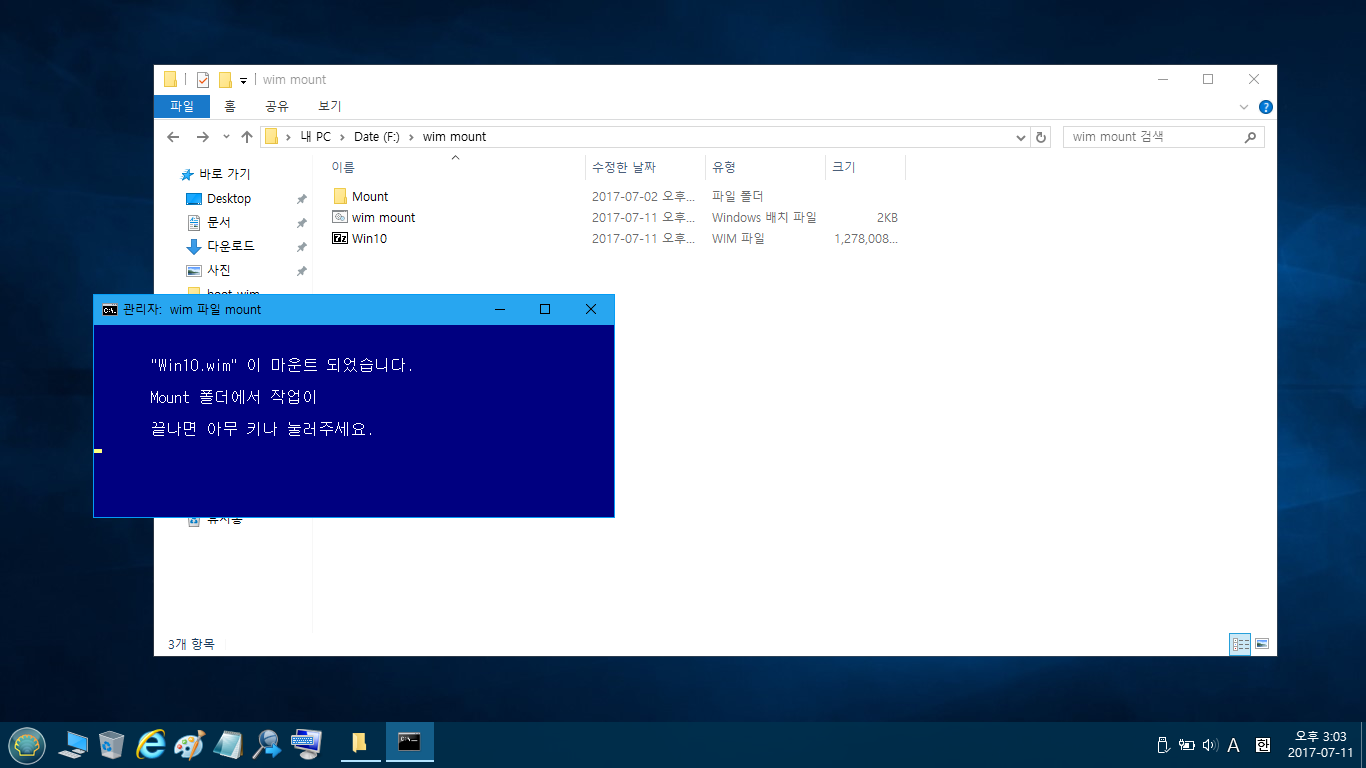Image resolution: width=1366 pixels, height=768 pixels.
Task: Open the address bar history dropdown
Action: point(1020,137)
